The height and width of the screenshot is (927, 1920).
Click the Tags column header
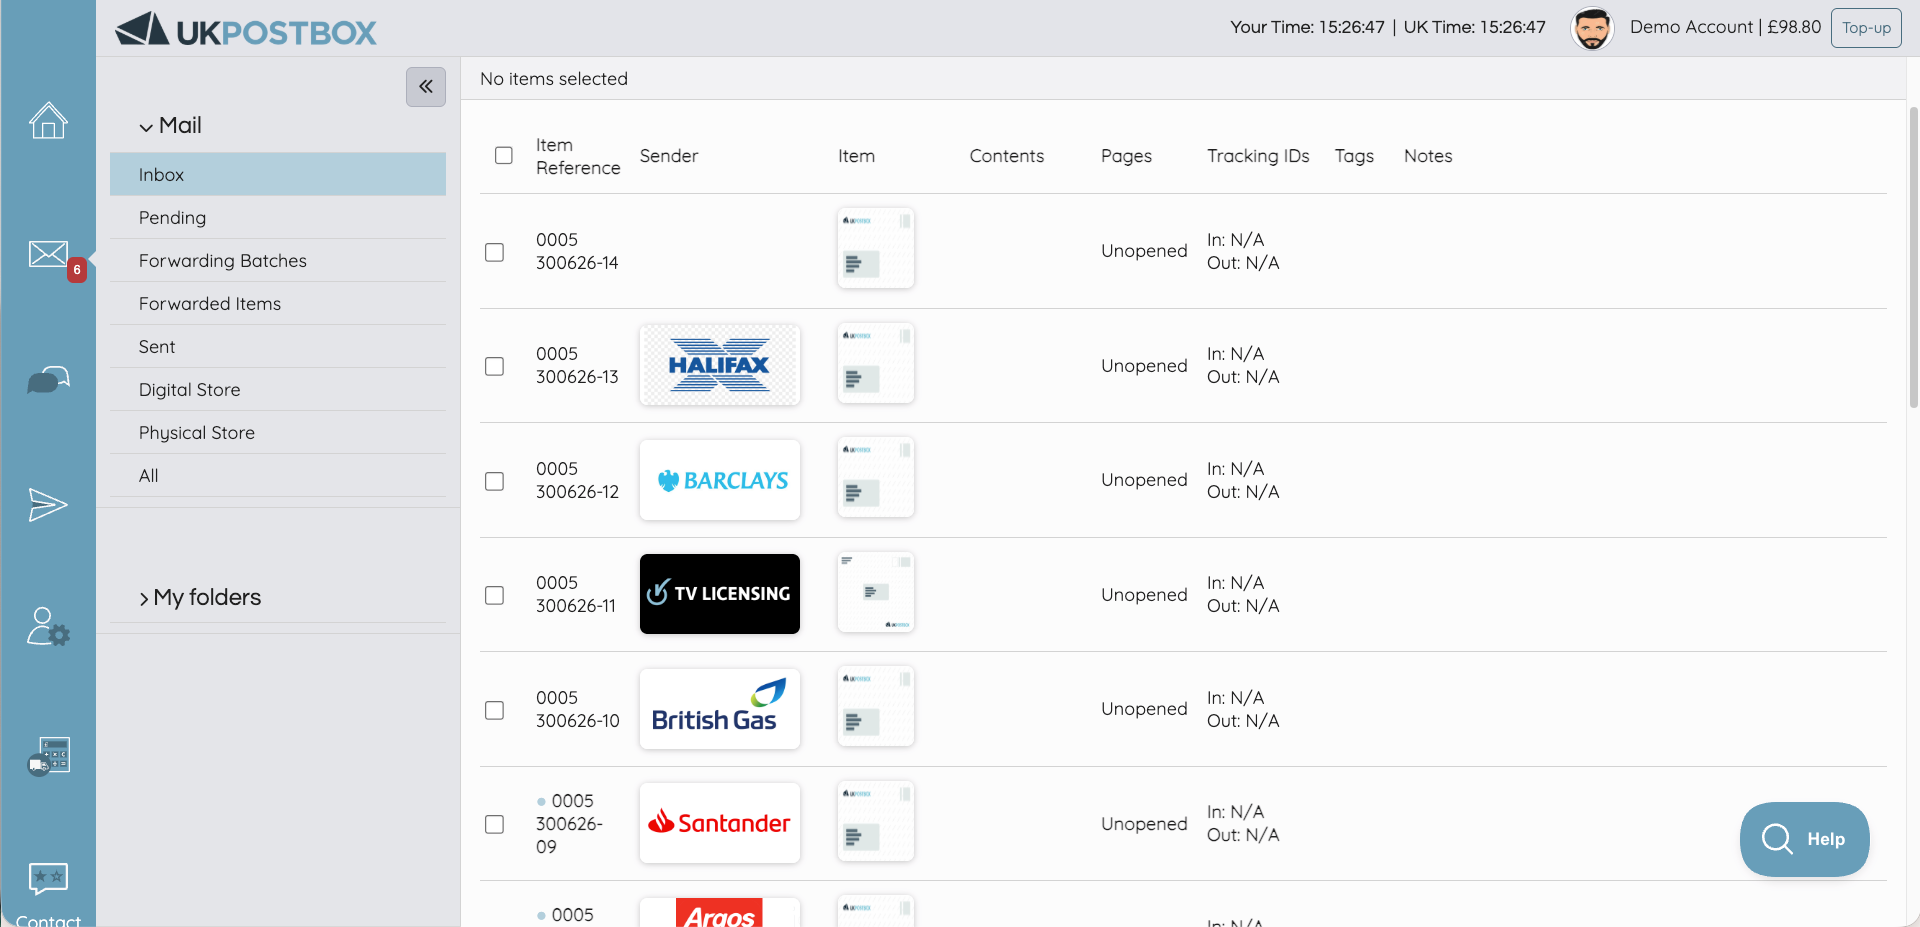pos(1354,156)
